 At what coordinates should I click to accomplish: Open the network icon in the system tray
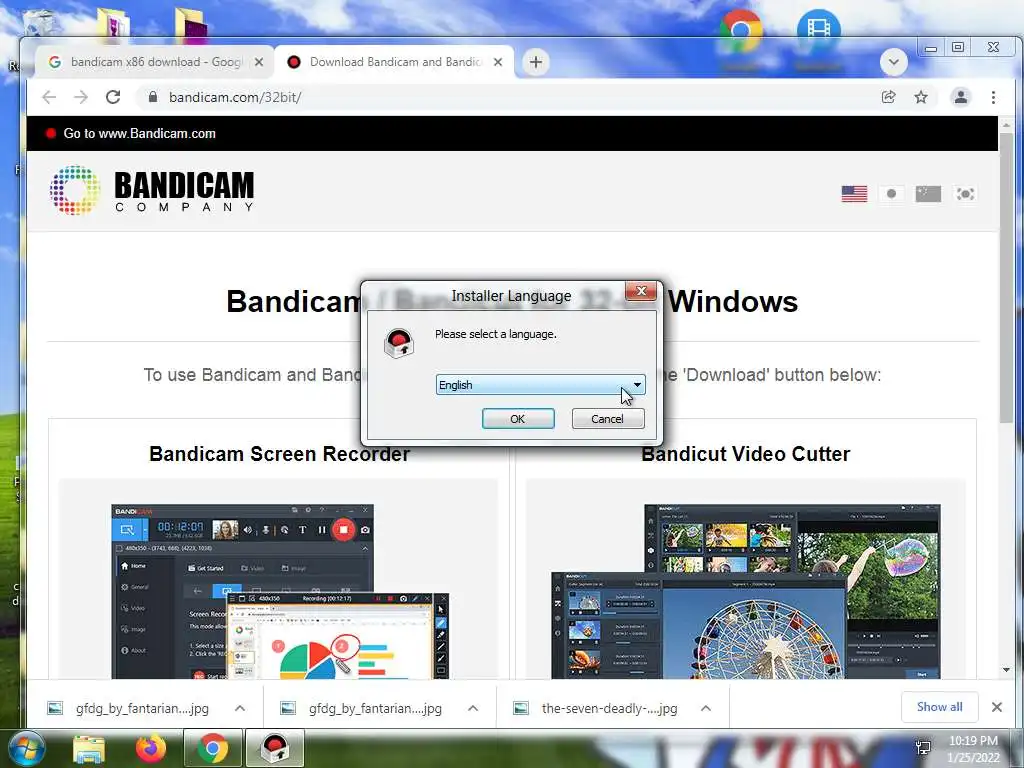coord(923,748)
